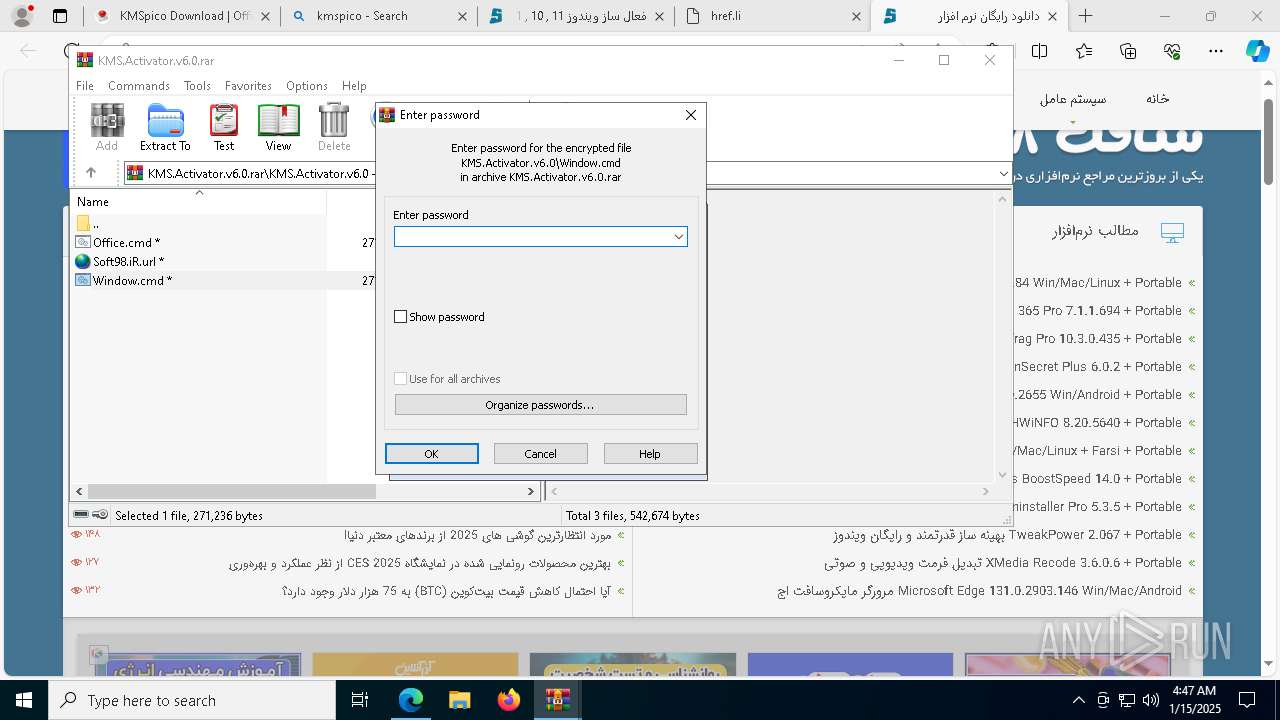Viewport: 1280px width, 720px height.
Task: Switch to the href.li tab
Action: point(774,16)
